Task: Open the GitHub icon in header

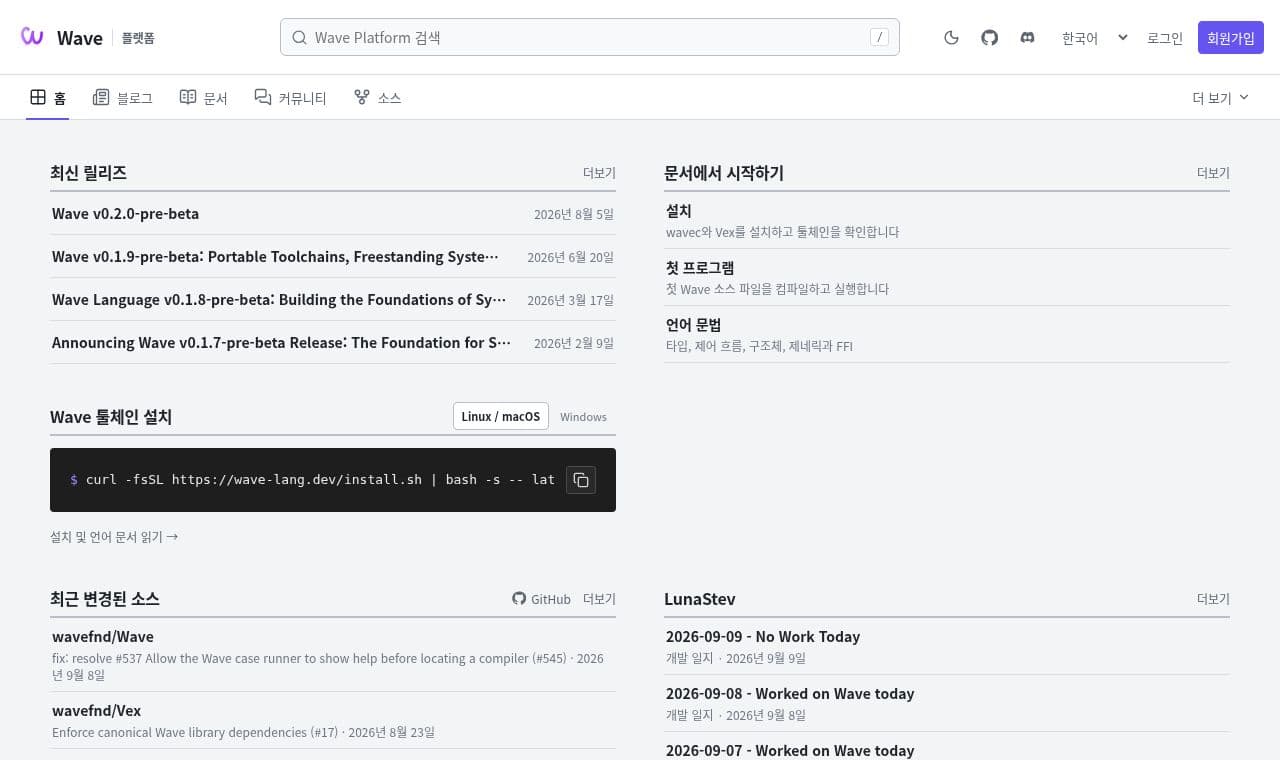Action: (x=989, y=38)
